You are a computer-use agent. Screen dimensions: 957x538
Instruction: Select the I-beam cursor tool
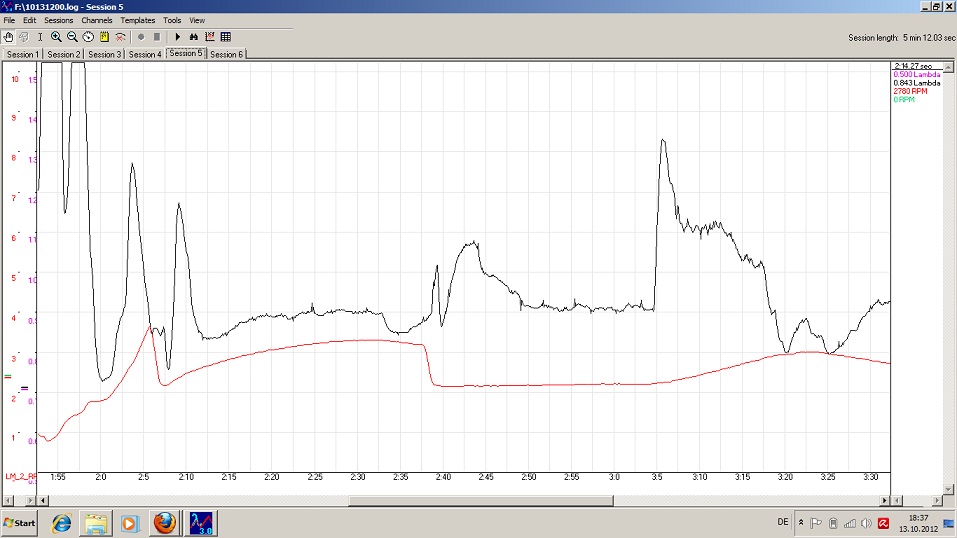39,37
